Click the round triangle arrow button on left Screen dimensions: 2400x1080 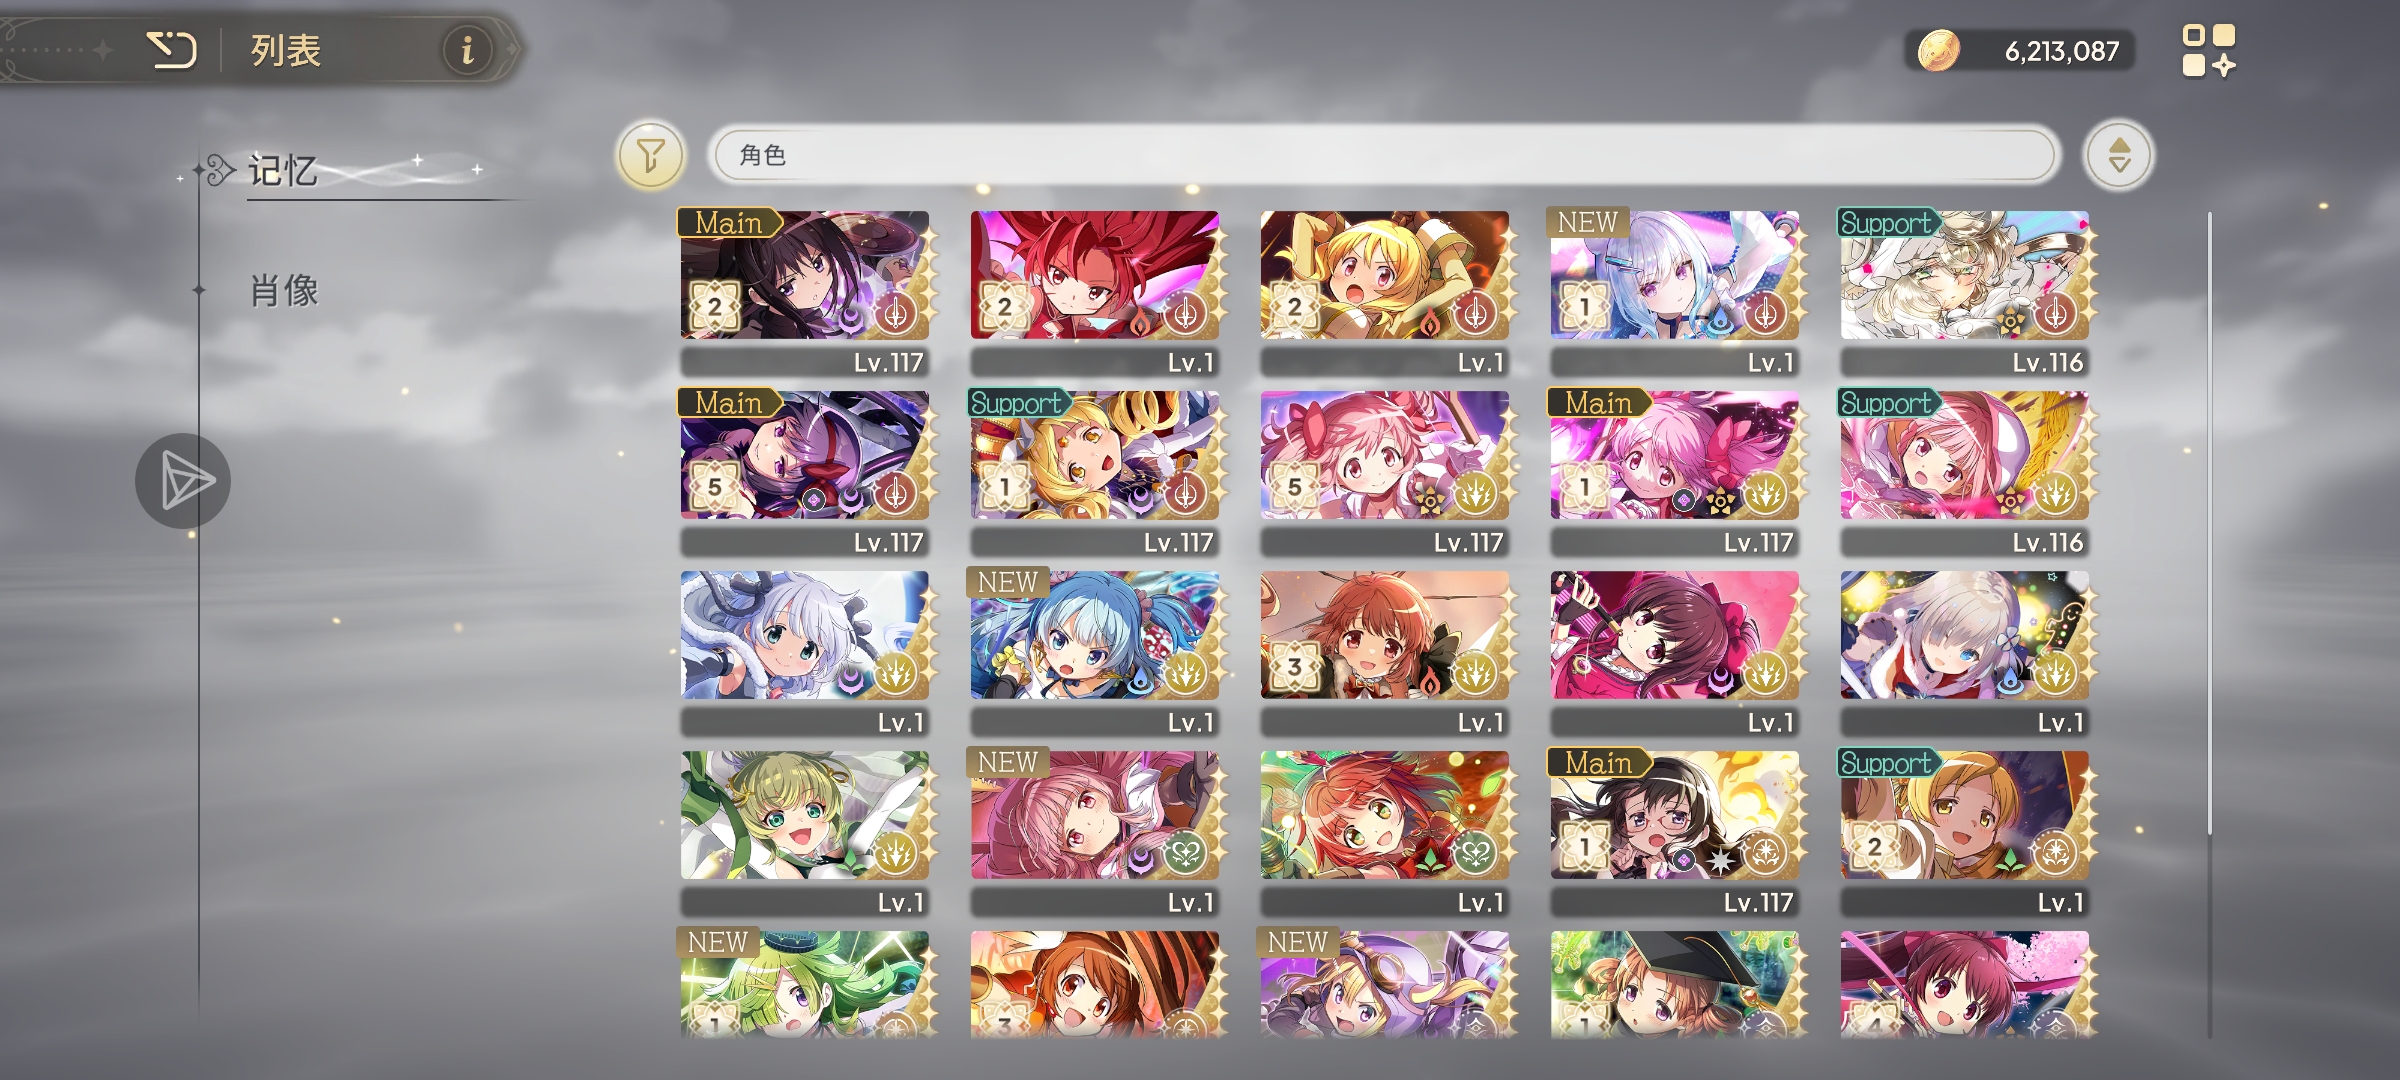183,481
